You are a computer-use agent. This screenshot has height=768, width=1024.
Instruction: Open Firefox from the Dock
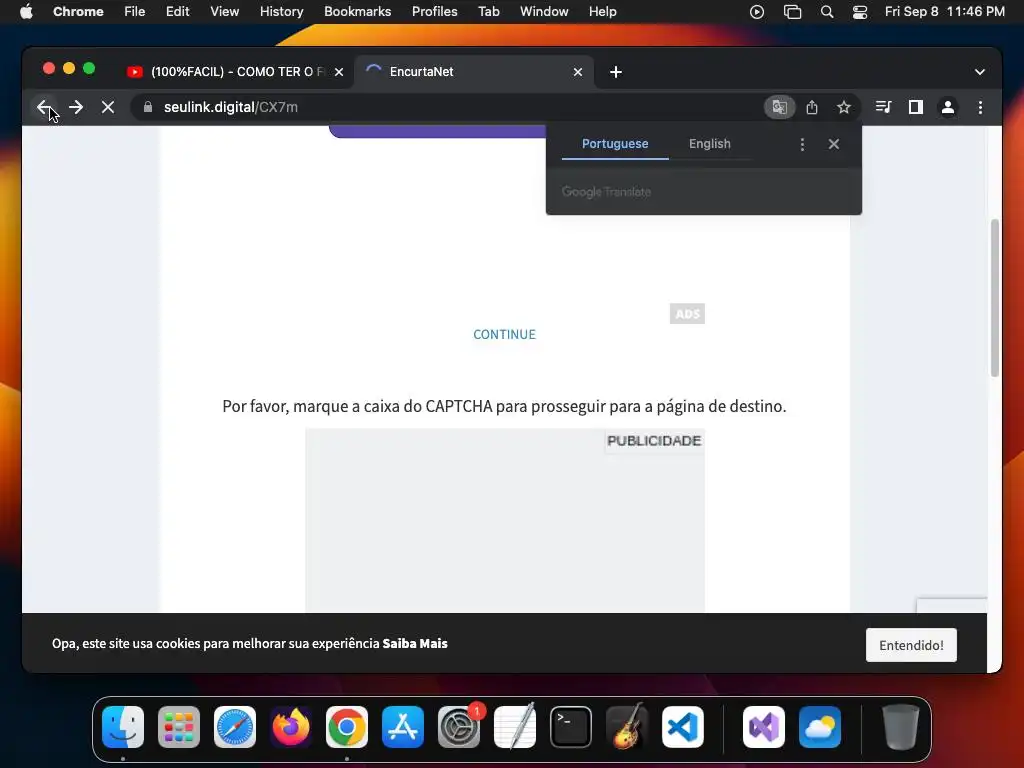tap(291, 727)
